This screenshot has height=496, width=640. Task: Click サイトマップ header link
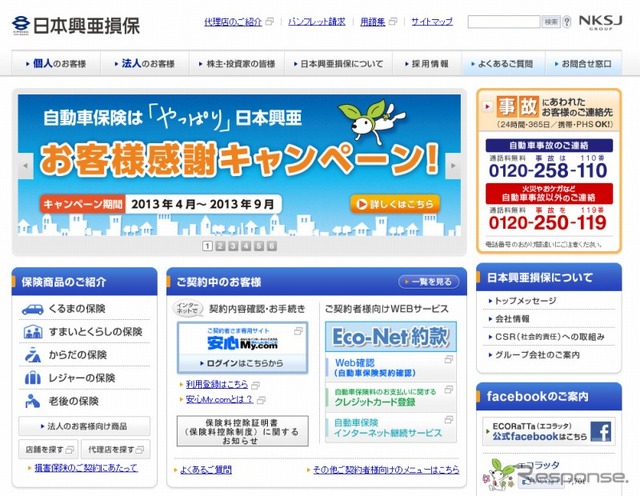click(x=432, y=22)
